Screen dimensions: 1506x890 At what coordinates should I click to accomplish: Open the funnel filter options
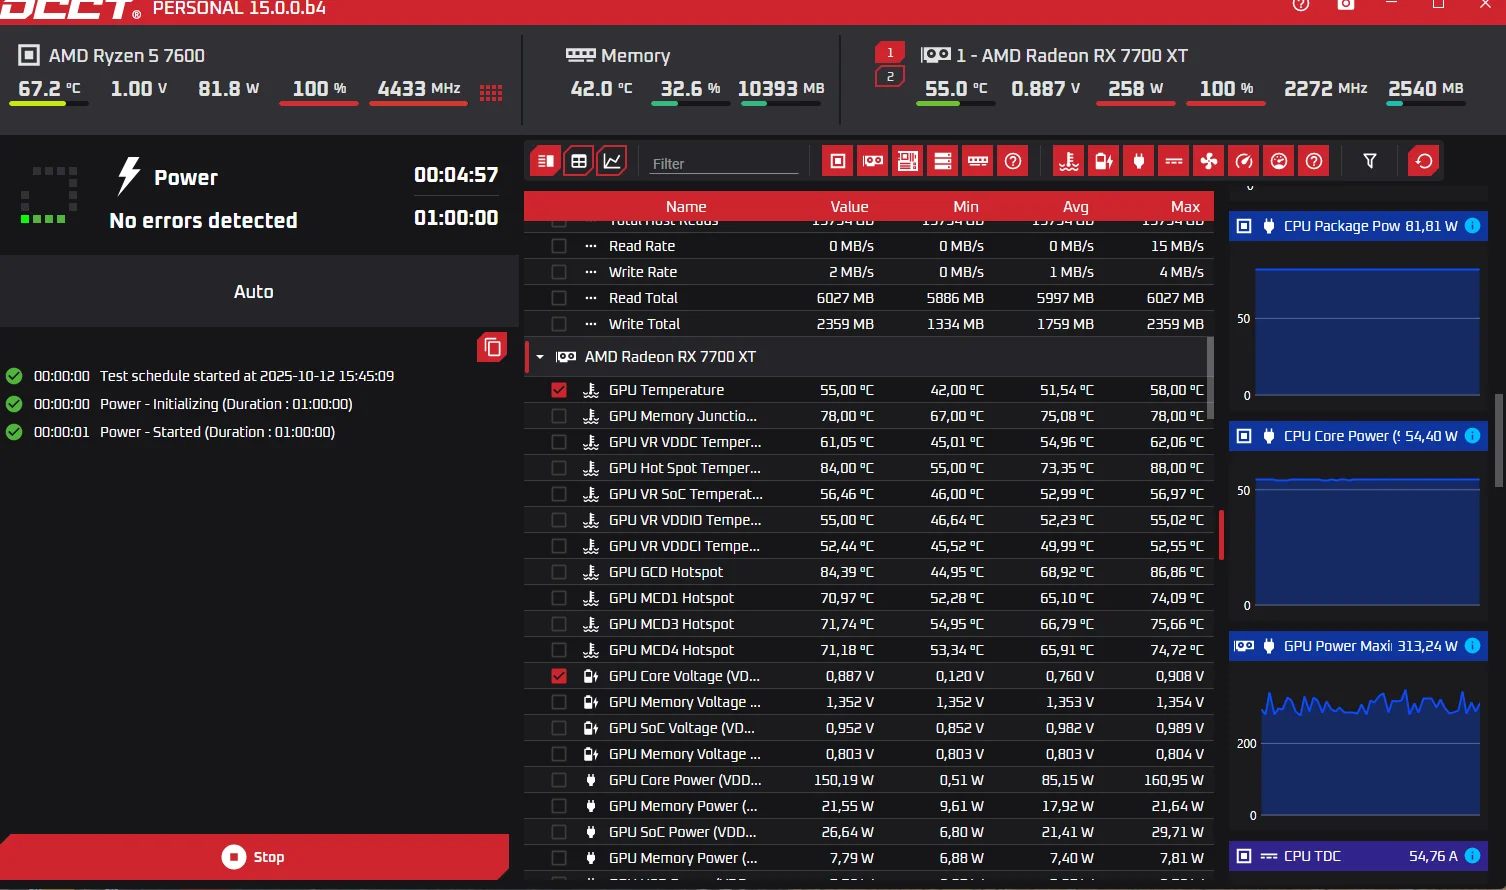[x=1370, y=161]
